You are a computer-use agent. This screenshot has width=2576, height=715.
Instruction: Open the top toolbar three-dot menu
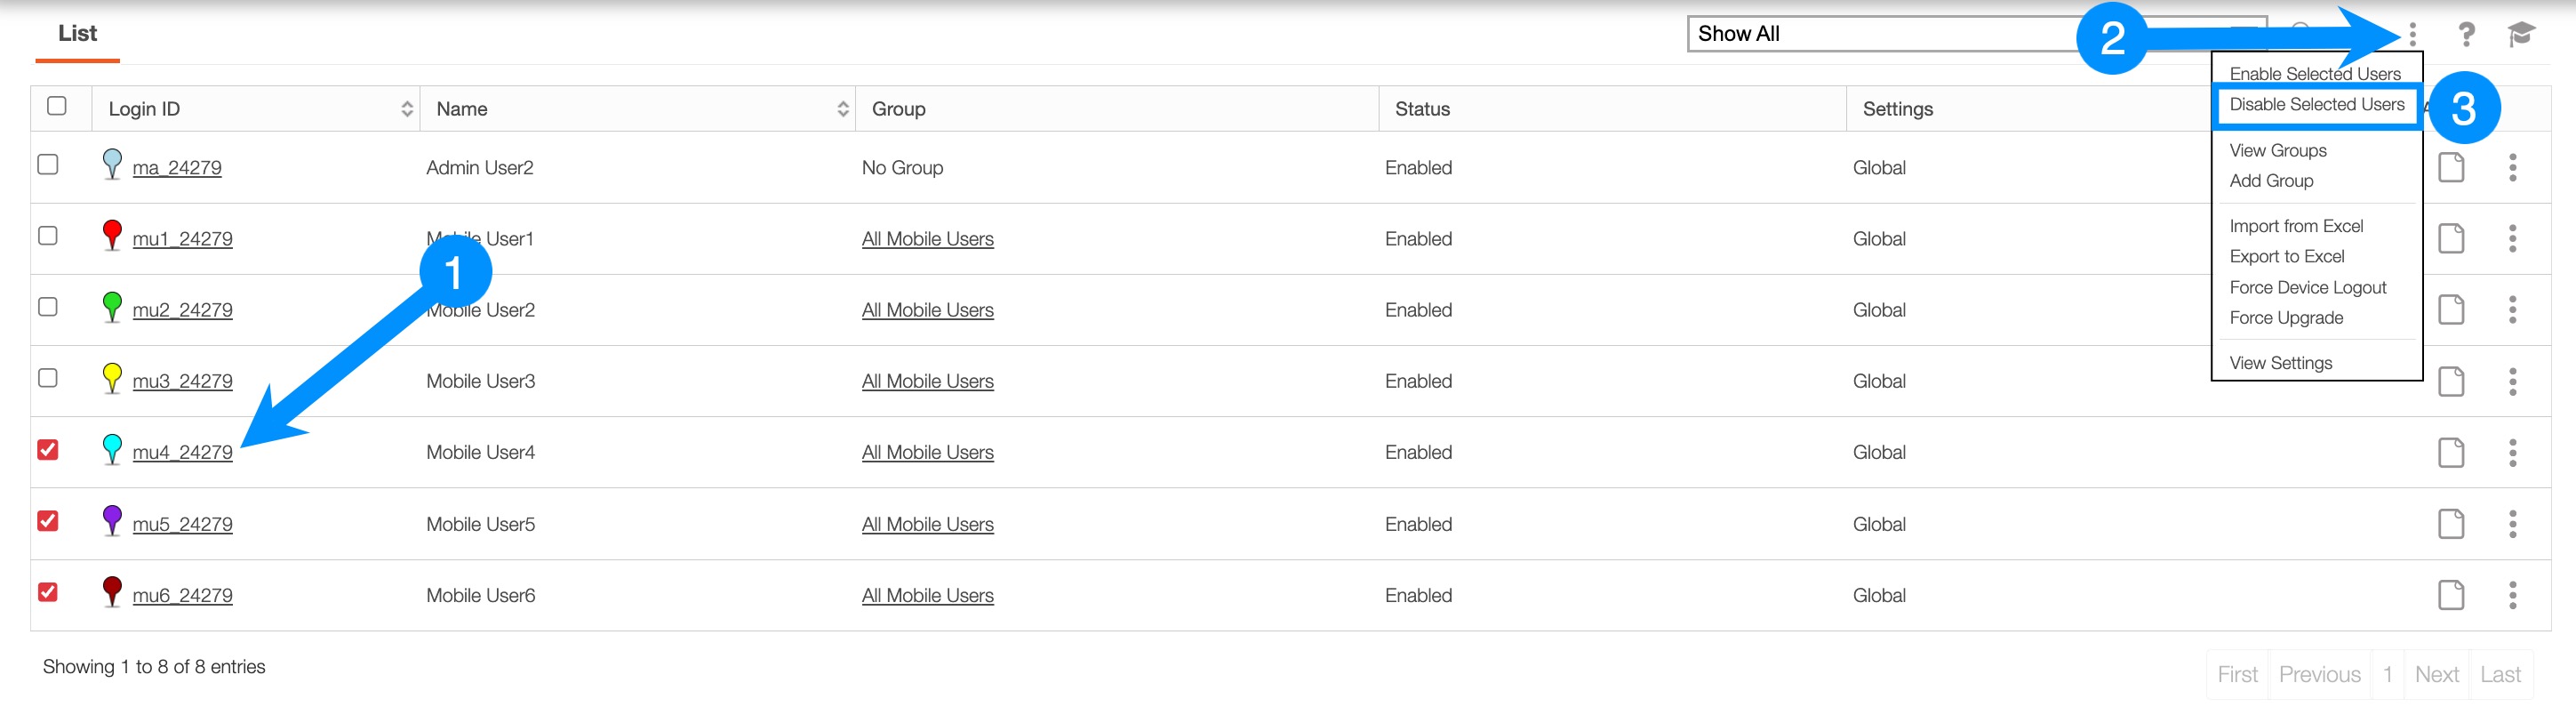coord(2412,35)
